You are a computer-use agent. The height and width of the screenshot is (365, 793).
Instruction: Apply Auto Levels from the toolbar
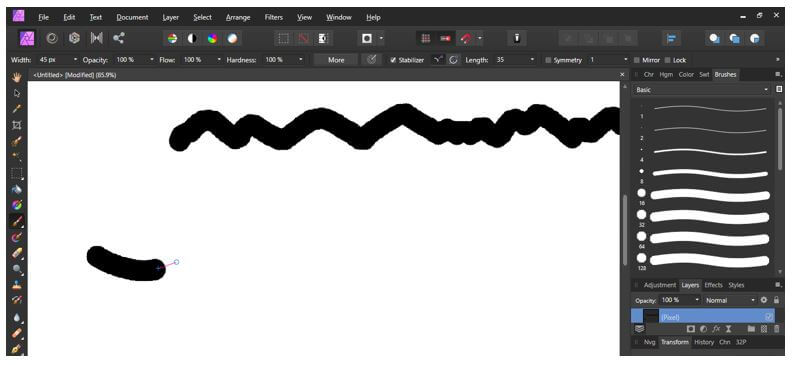click(x=172, y=38)
